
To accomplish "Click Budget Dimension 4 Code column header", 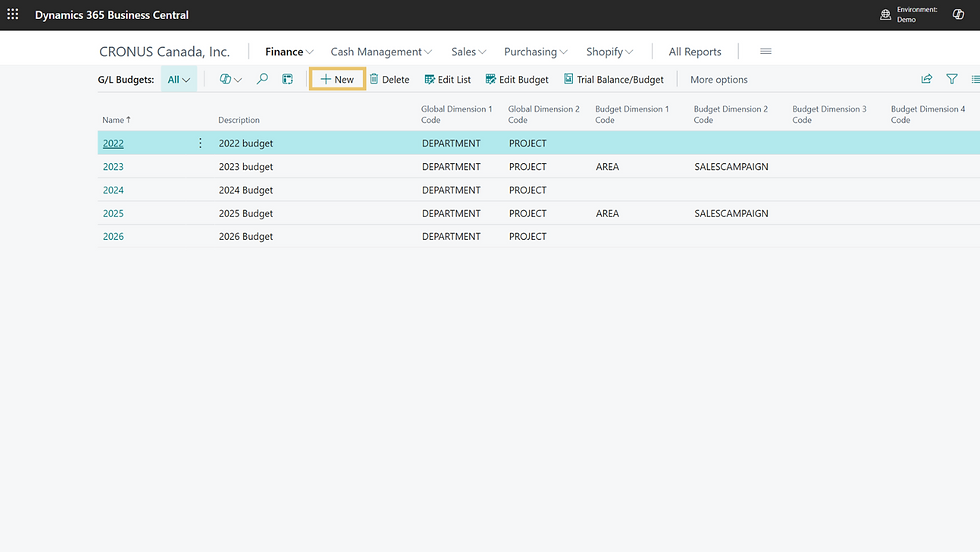I will [928, 114].
